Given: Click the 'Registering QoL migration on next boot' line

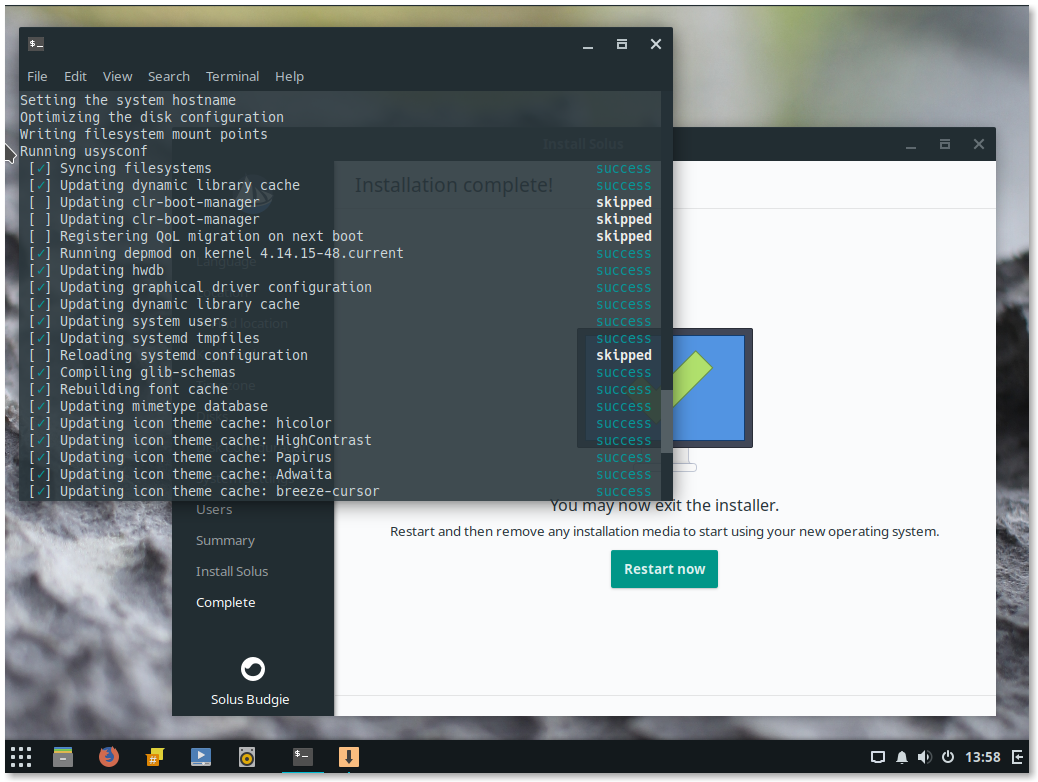Looking at the screenshot, I should pyautogui.click(x=212, y=236).
